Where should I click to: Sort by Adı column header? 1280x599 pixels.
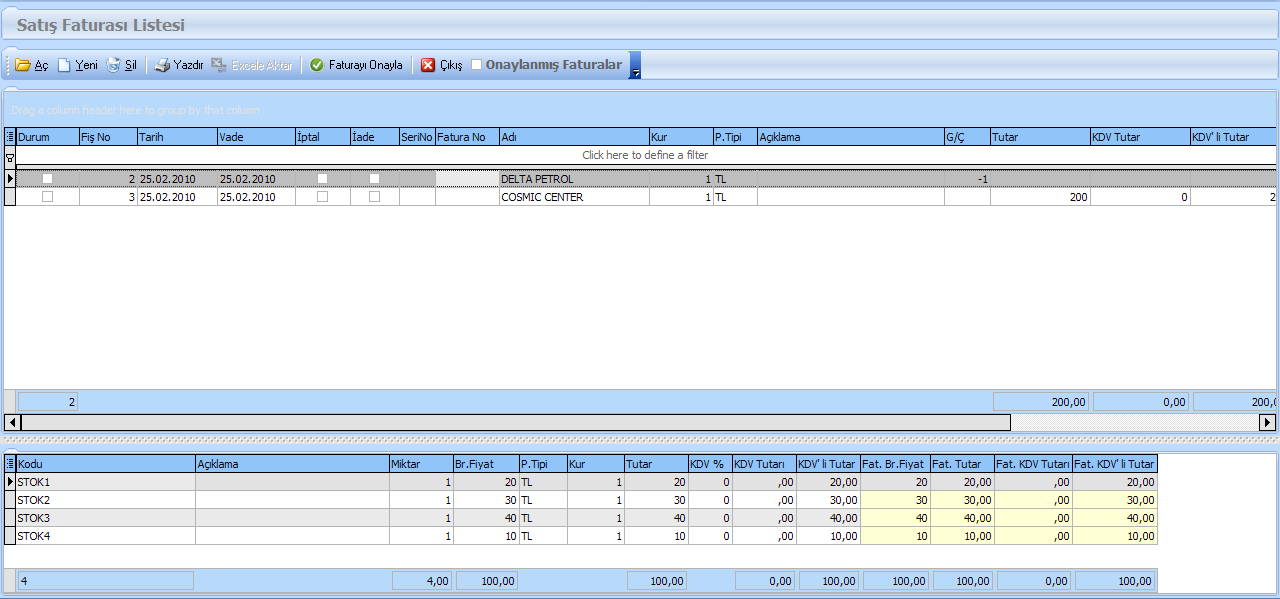(574, 137)
